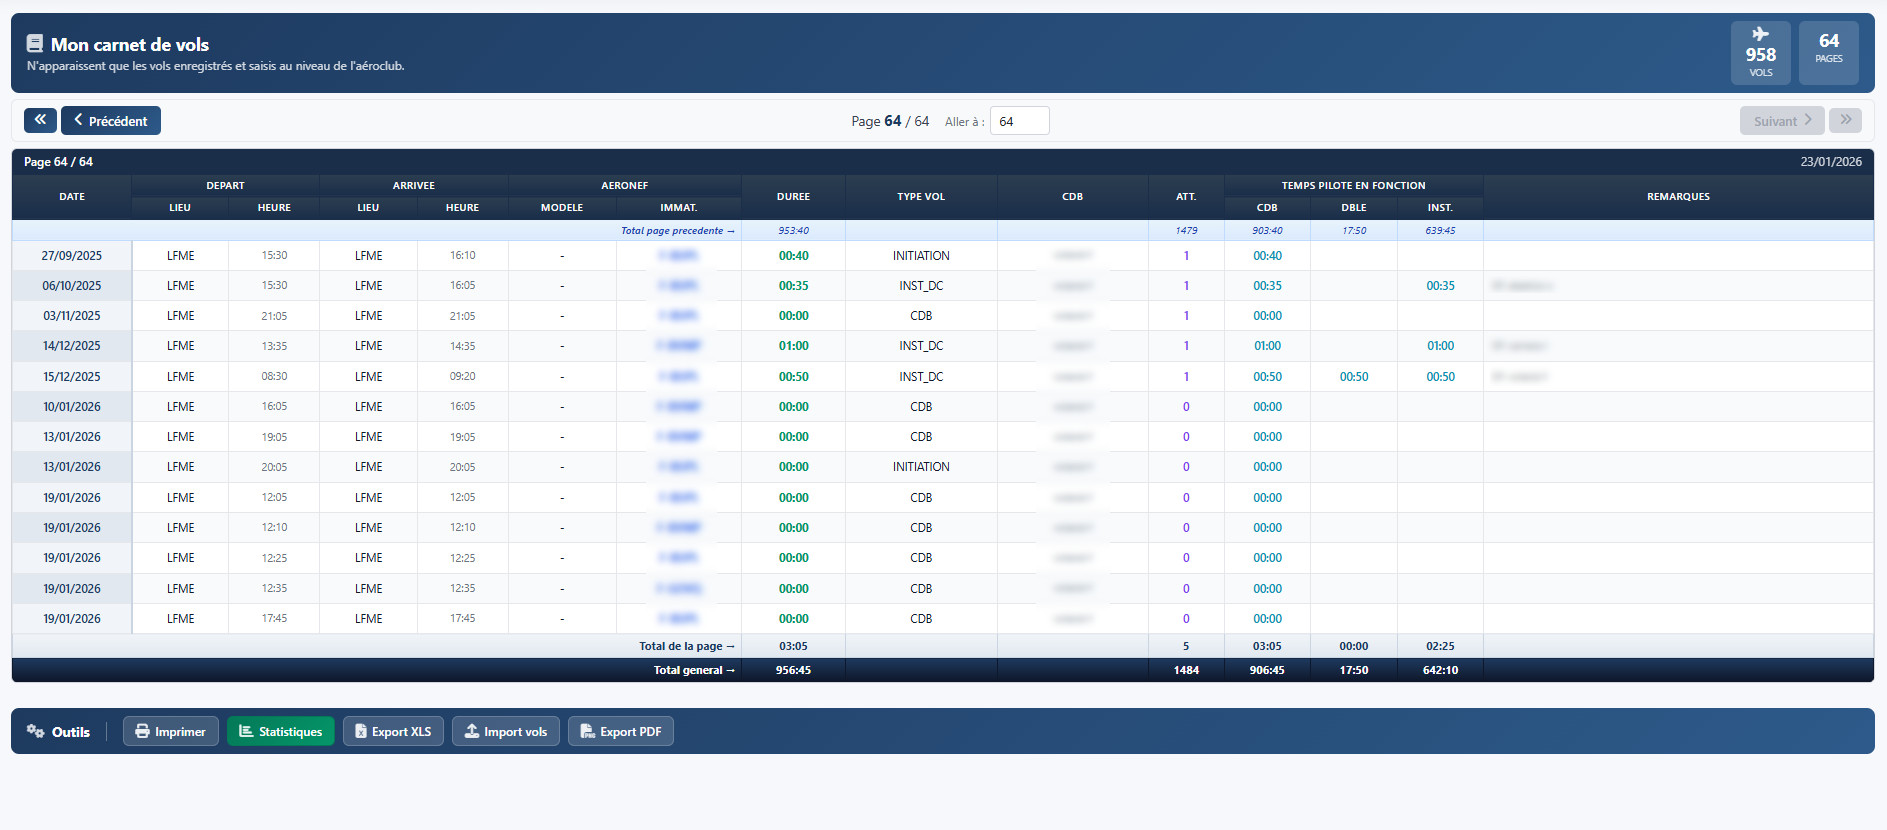
Task: Click the REMARQUES column header
Action: [1678, 197]
